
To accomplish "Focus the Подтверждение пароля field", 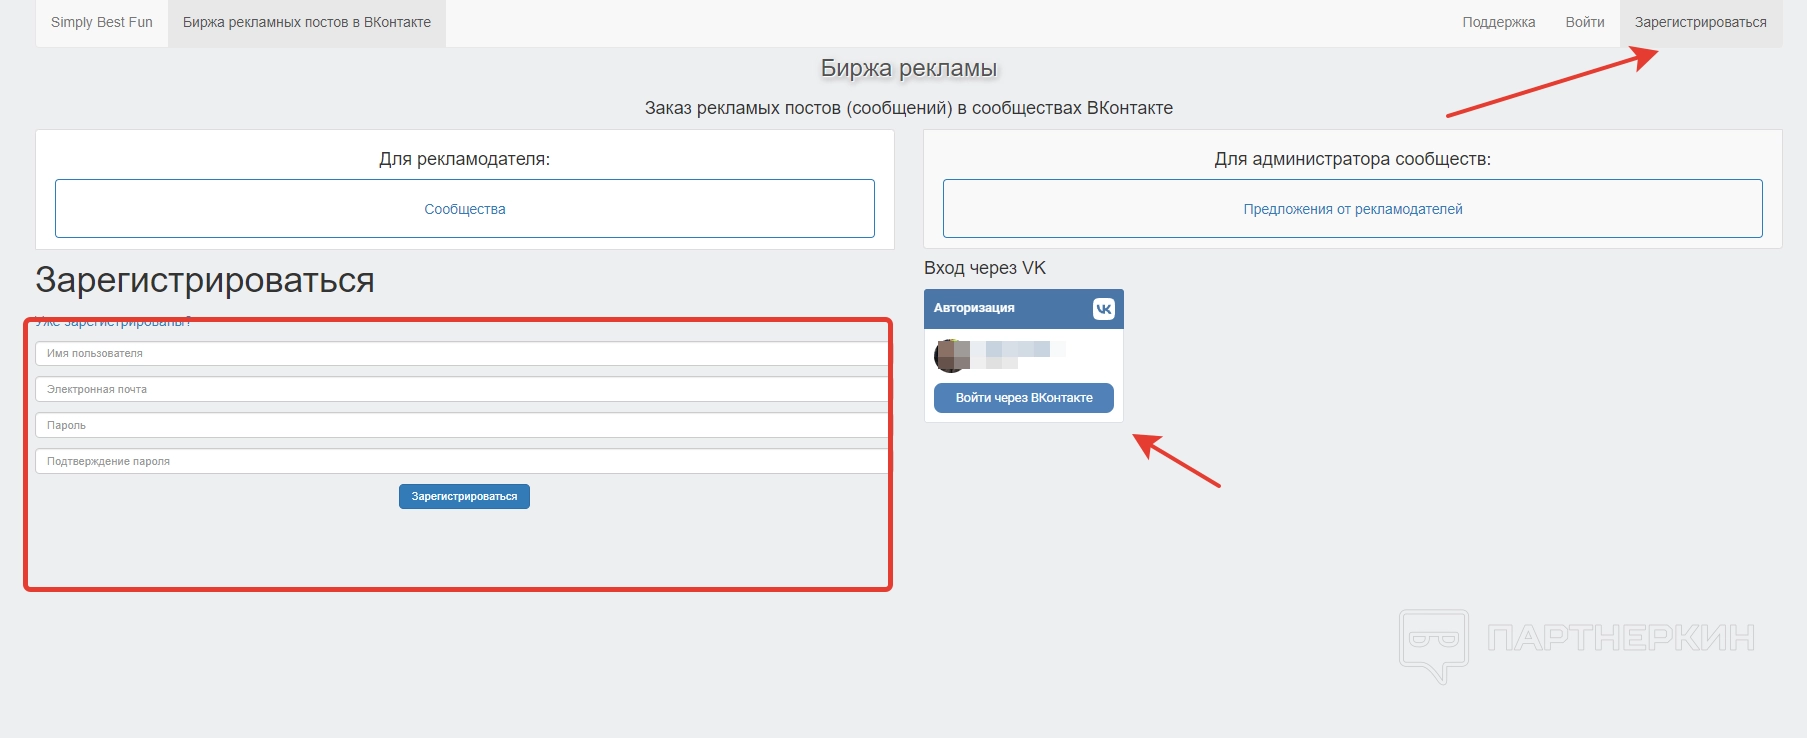I will pos(462,461).
